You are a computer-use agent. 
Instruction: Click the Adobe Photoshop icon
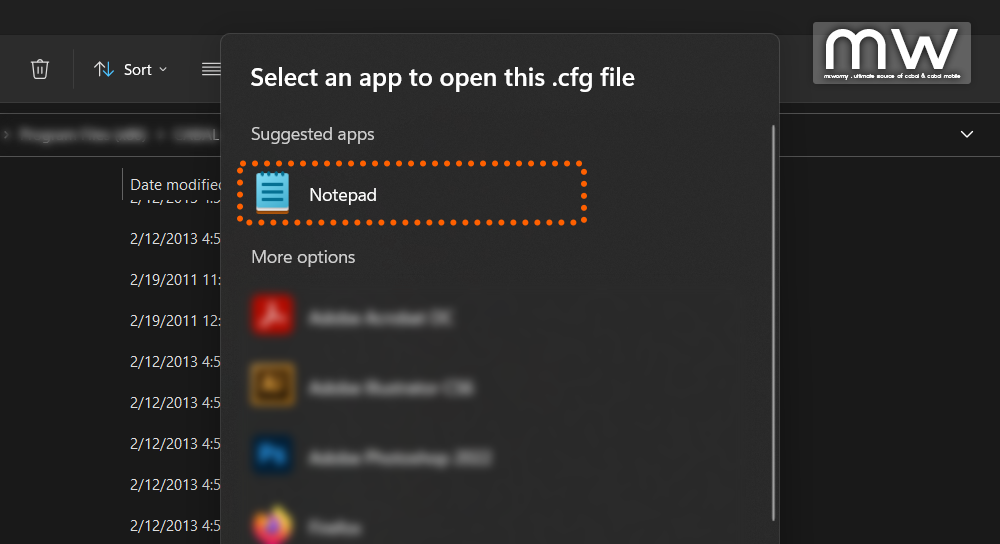coord(272,456)
